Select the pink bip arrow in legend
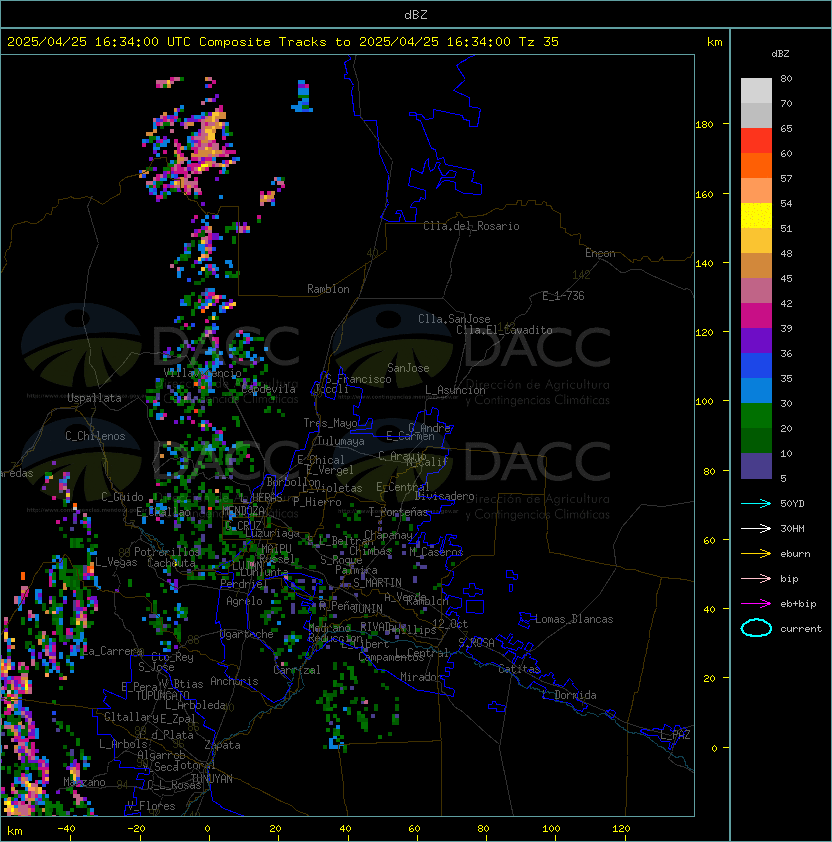The width and height of the screenshot is (832, 842). [x=756, y=579]
